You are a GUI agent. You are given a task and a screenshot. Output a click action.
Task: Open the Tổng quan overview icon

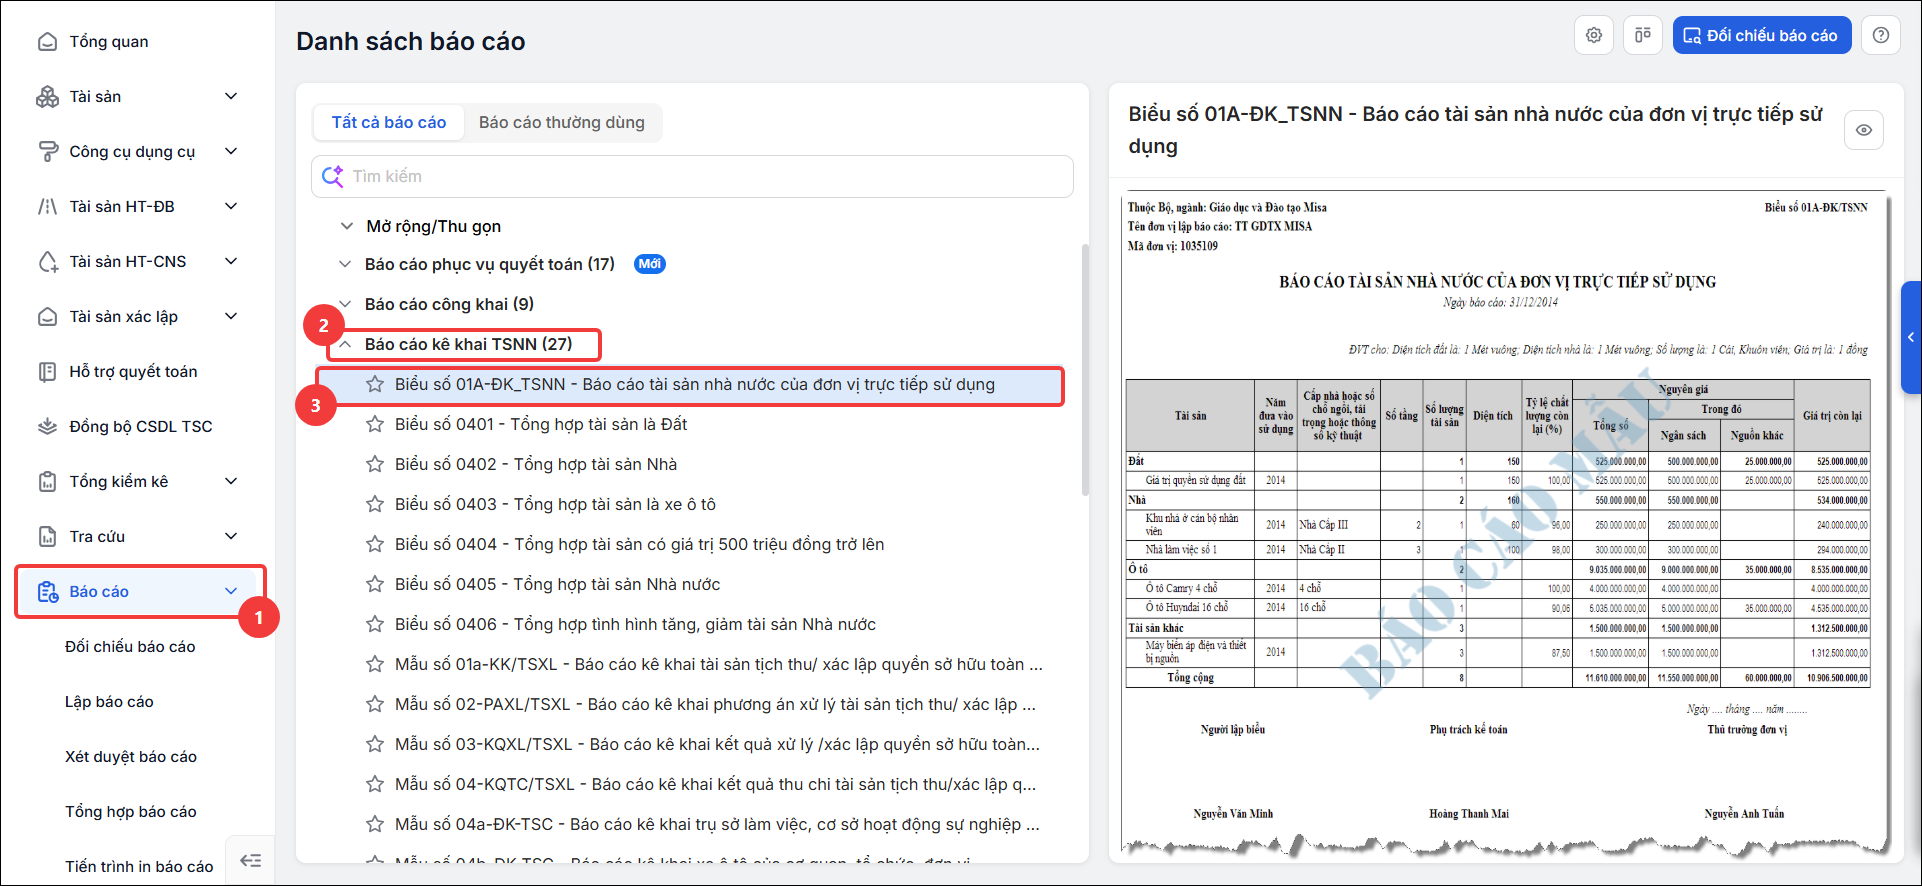[x=47, y=42]
